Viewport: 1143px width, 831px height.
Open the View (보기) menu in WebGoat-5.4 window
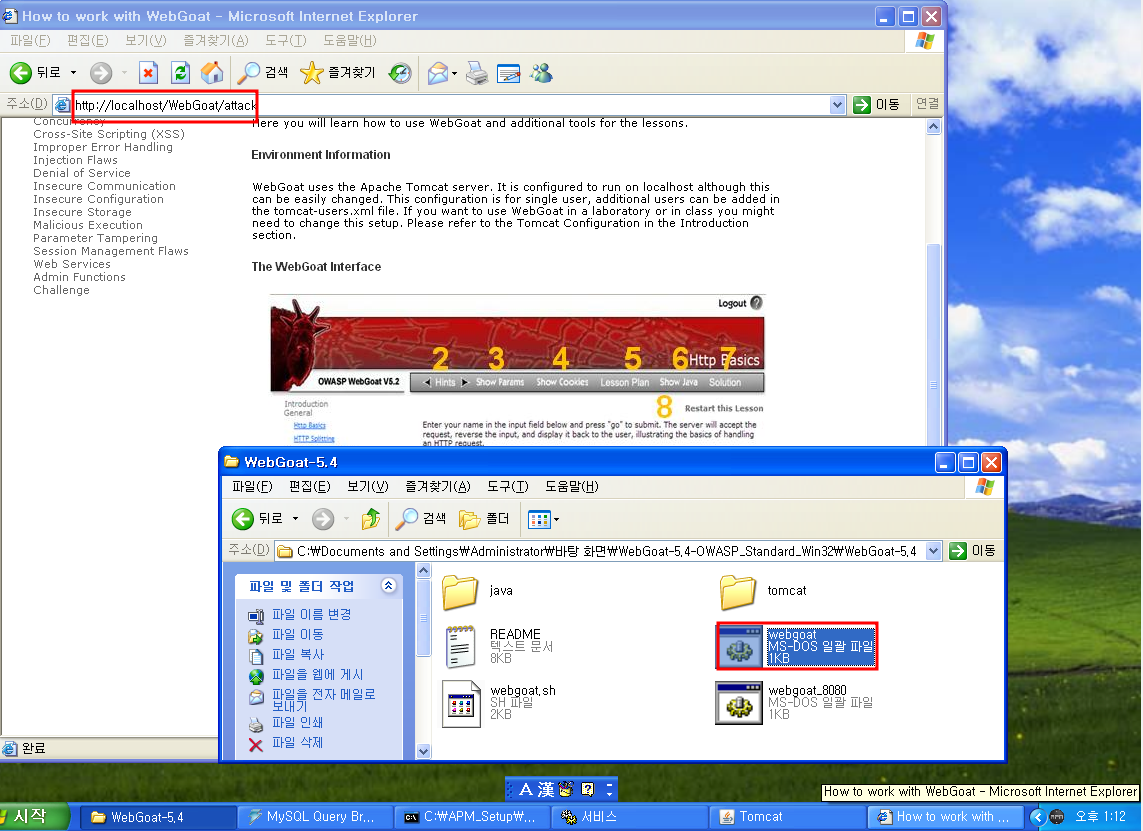point(367,486)
